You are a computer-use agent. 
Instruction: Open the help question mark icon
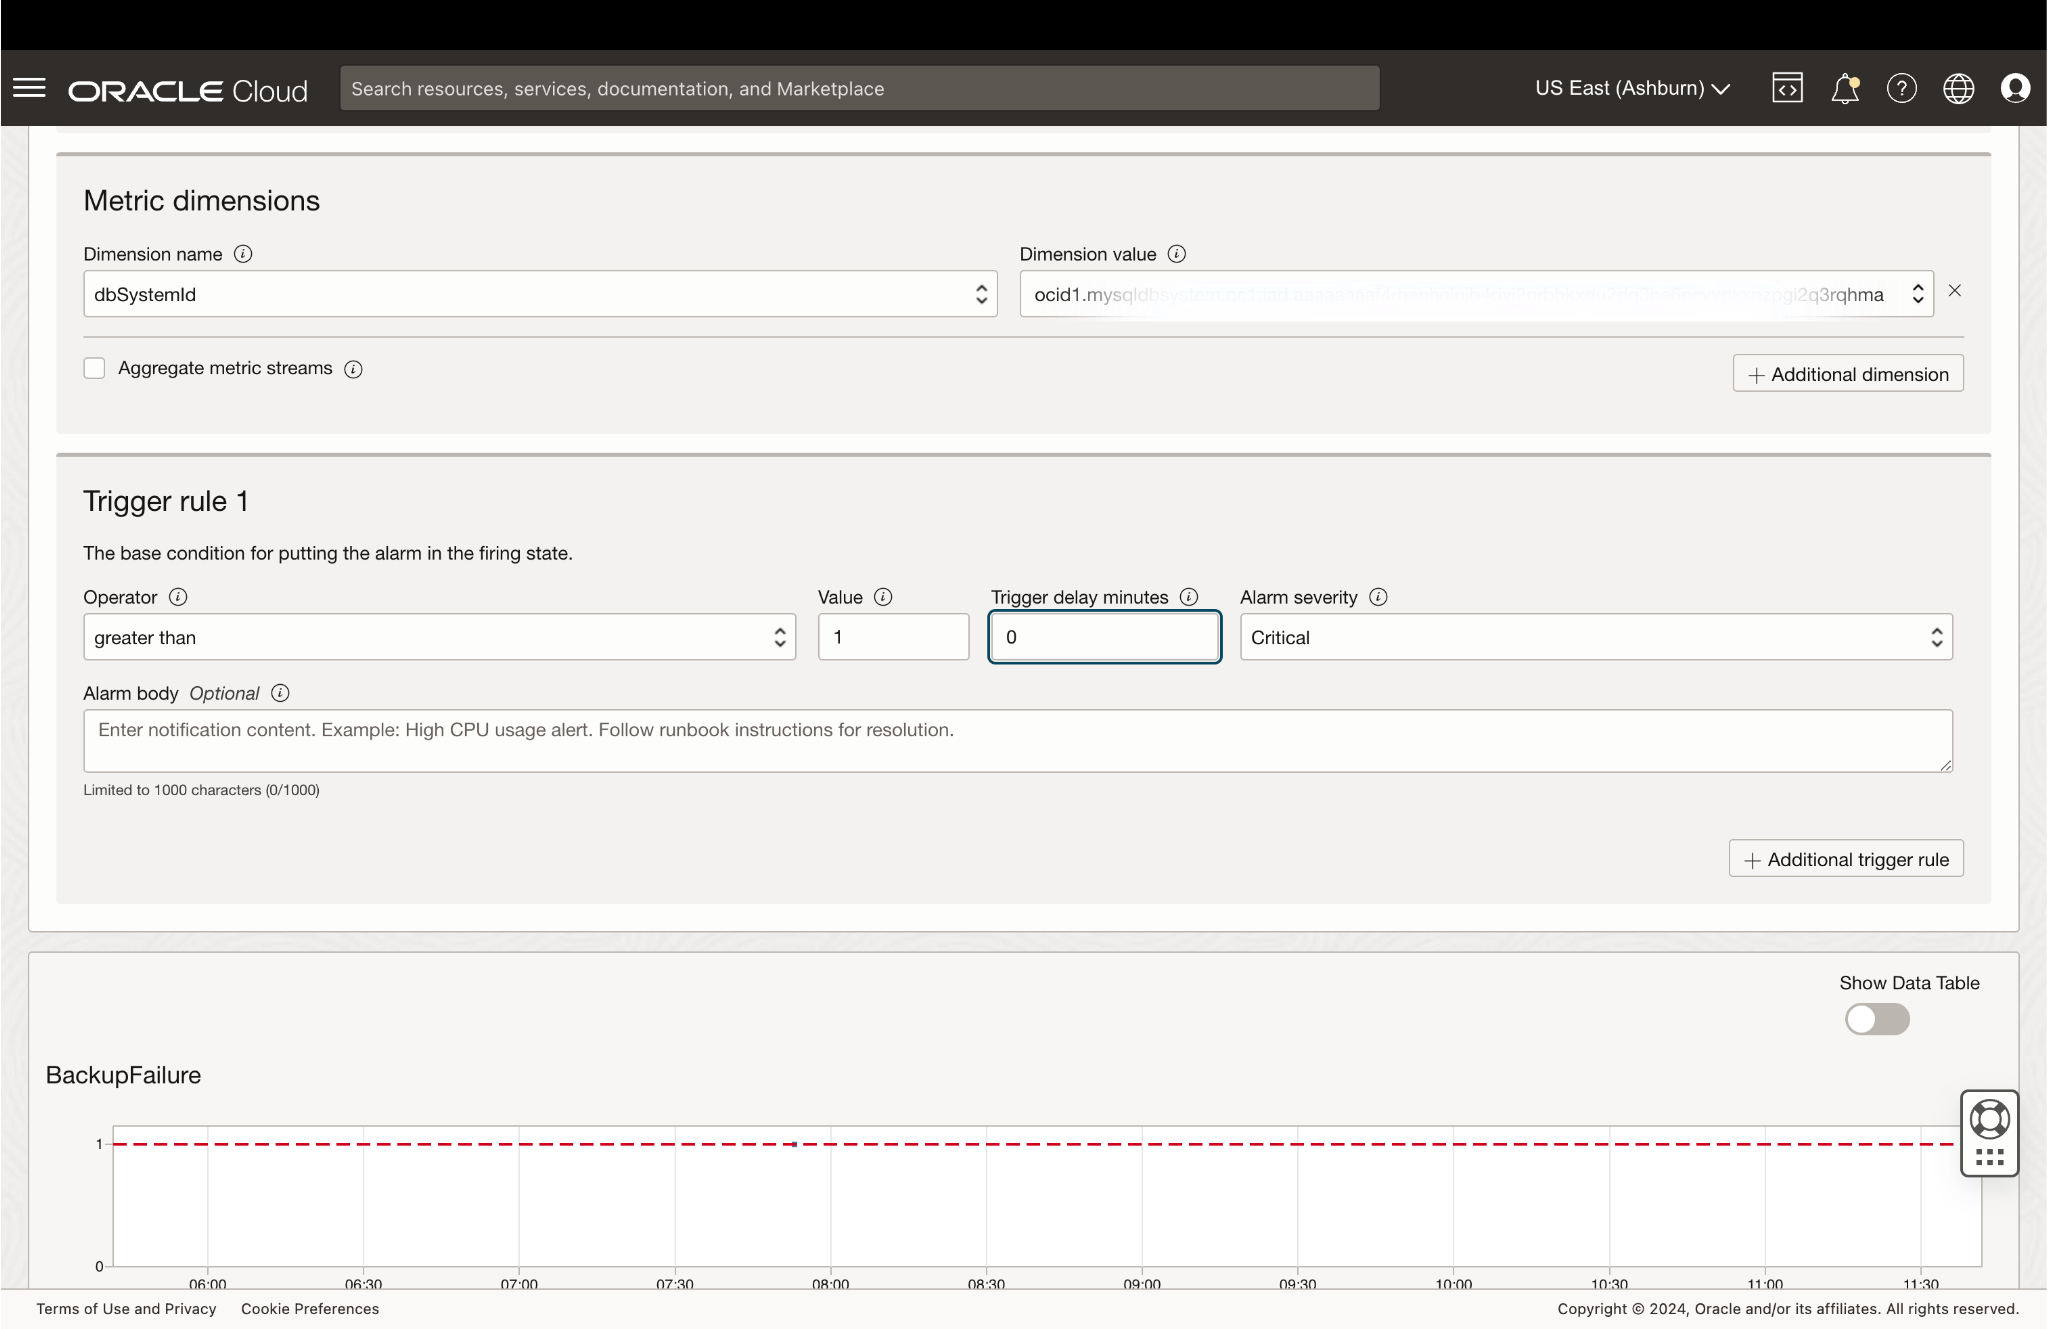[x=1901, y=89]
